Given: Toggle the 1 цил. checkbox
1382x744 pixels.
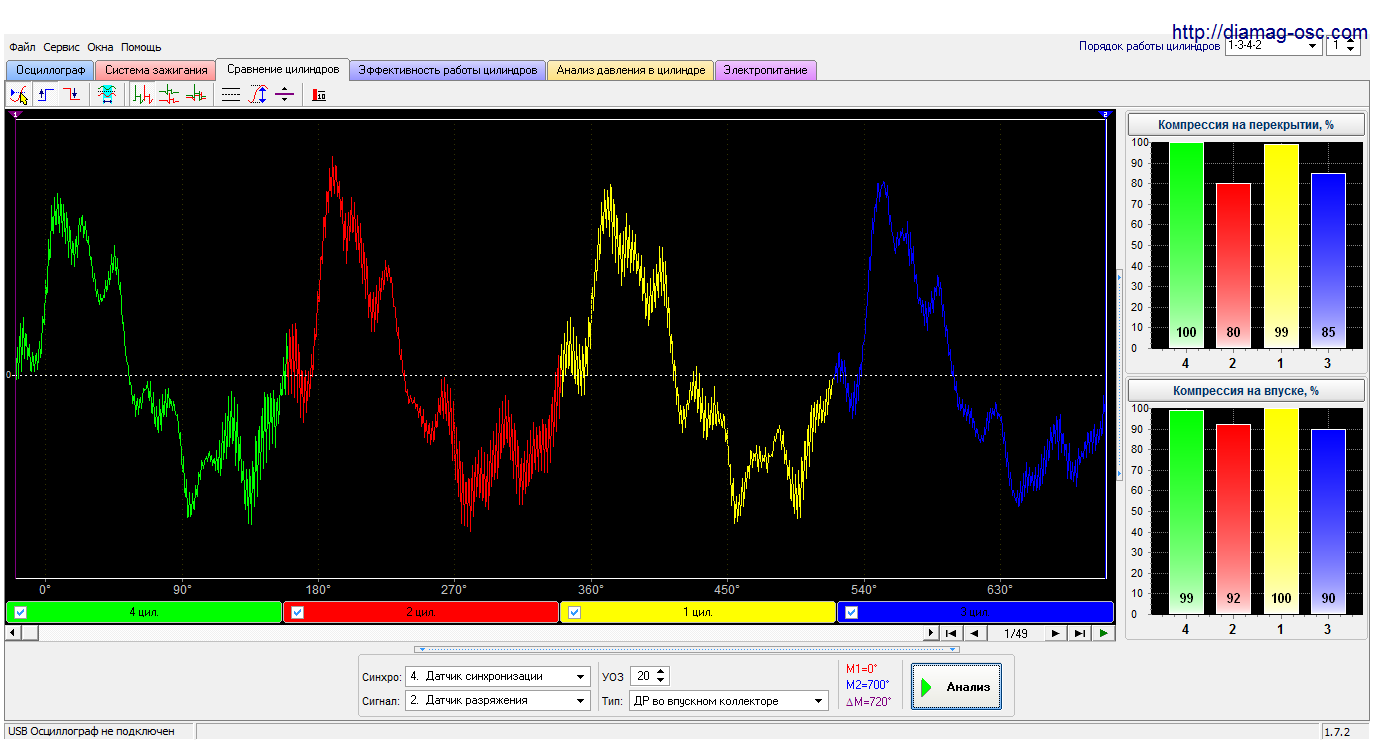Looking at the screenshot, I should [574, 612].
